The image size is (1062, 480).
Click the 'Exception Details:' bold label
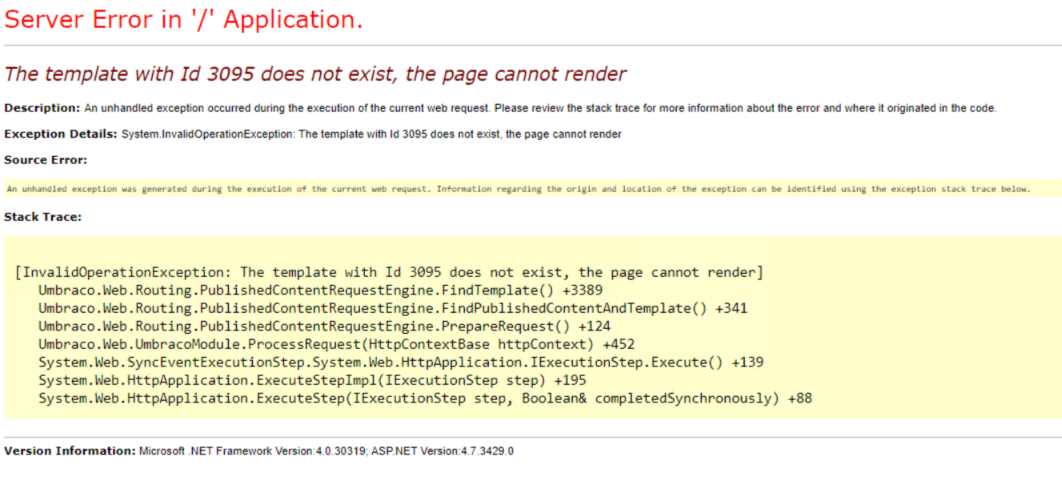(x=60, y=134)
